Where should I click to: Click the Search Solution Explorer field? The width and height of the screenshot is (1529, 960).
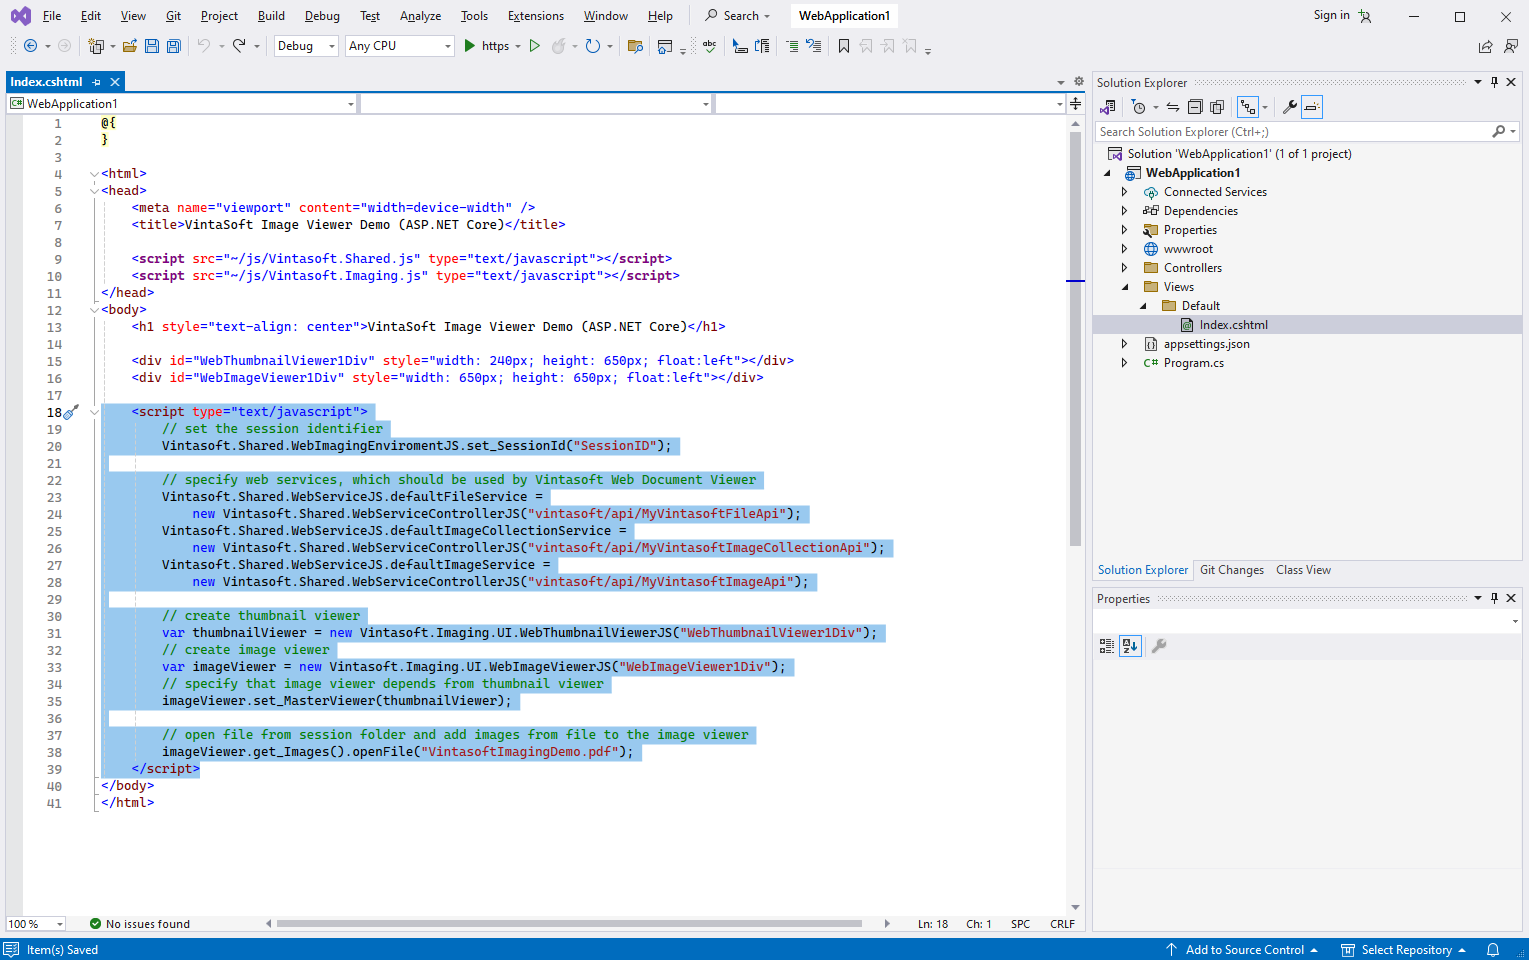pyautogui.click(x=1292, y=132)
